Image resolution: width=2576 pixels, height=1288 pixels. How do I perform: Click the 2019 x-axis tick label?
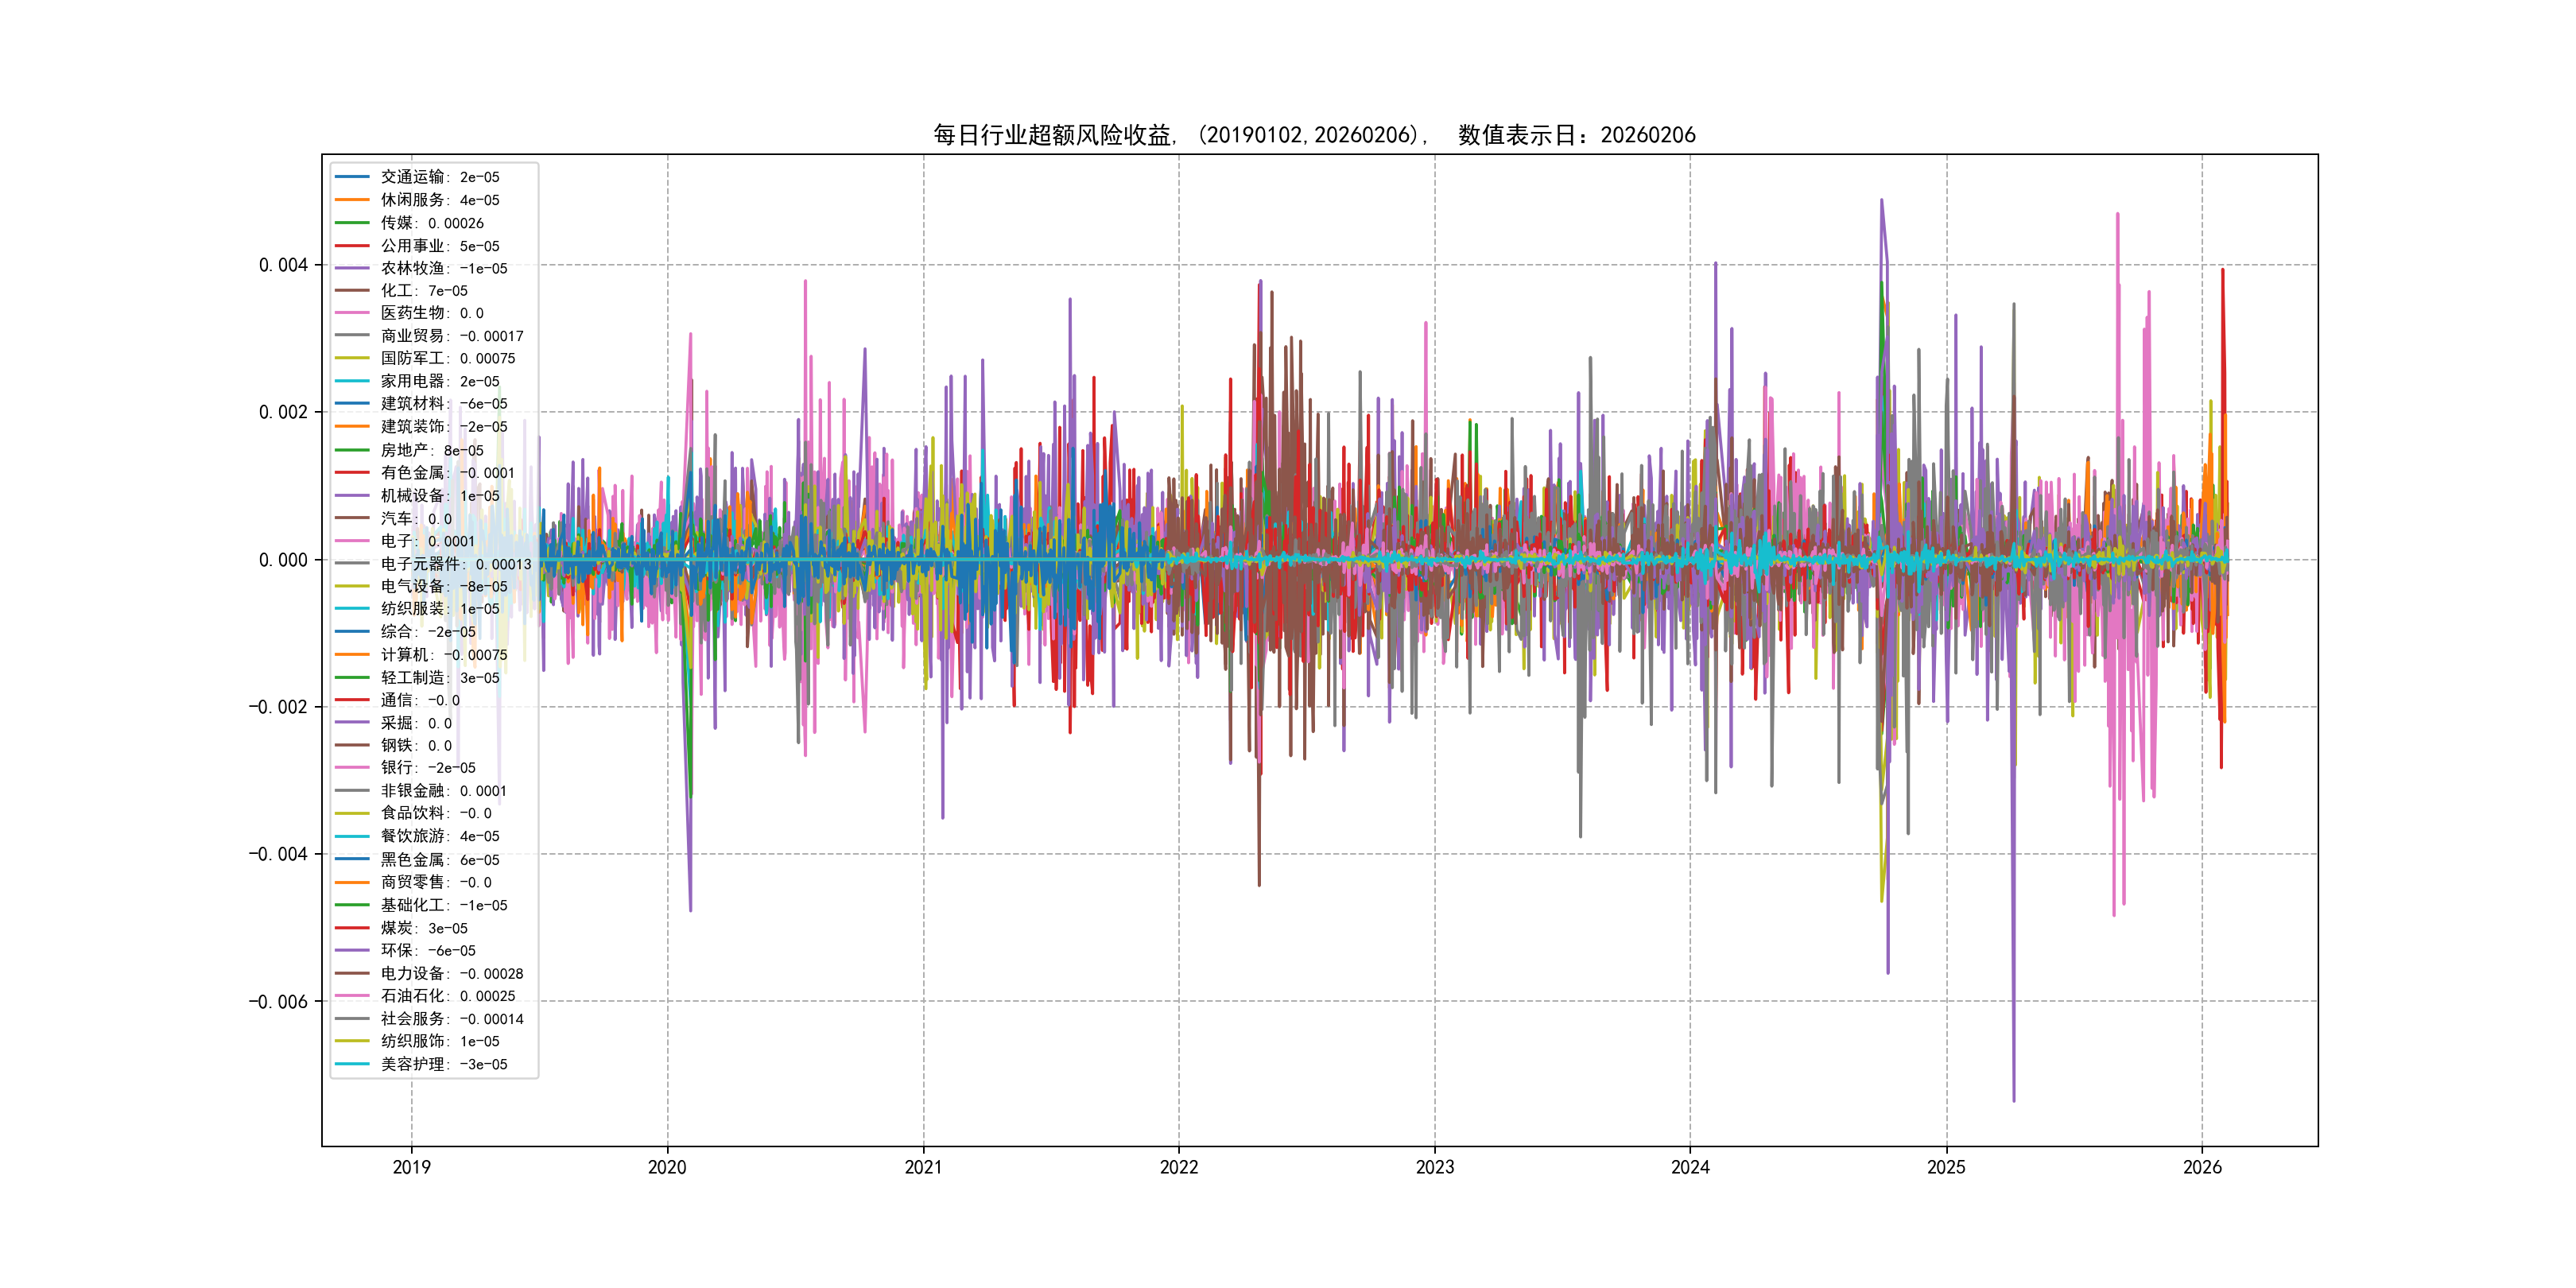point(411,1167)
